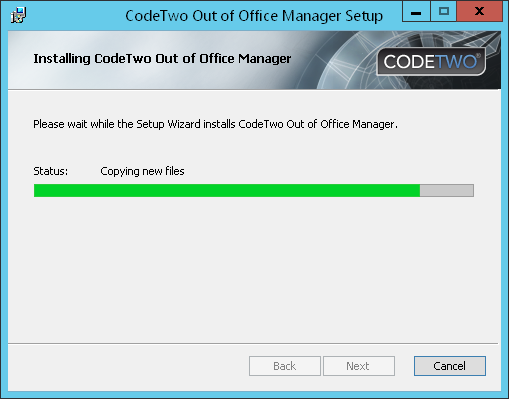Click the greyed-out Back button
Viewport: 509px width, 399px height.
pyautogui.click(x=285, y=366)
